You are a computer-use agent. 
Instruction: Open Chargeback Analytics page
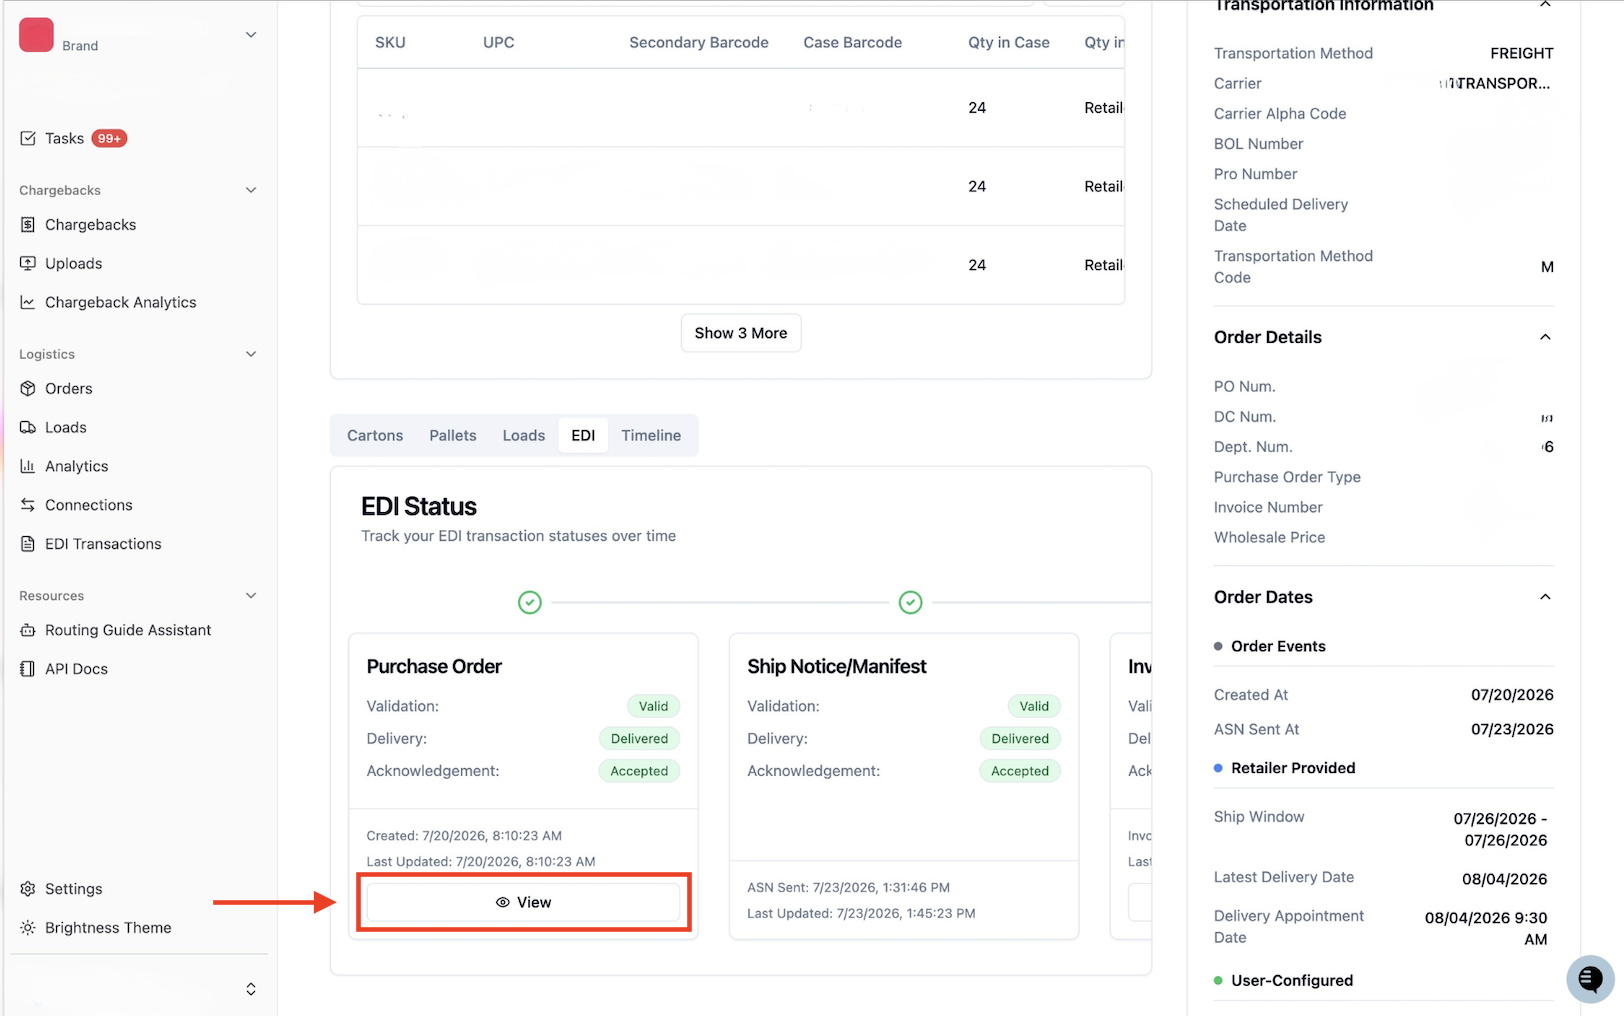pos(120,302)
